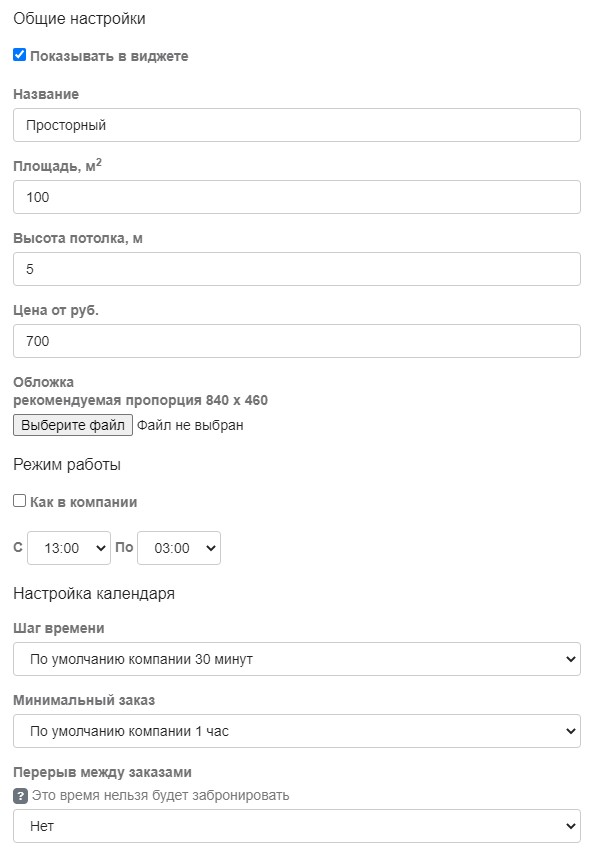The width and height of the screenshot is (594, 865).
Task: Open the Перерыв между заказами dropdown showing Нет
Action: pyautogui.click(x=297, y=826)
